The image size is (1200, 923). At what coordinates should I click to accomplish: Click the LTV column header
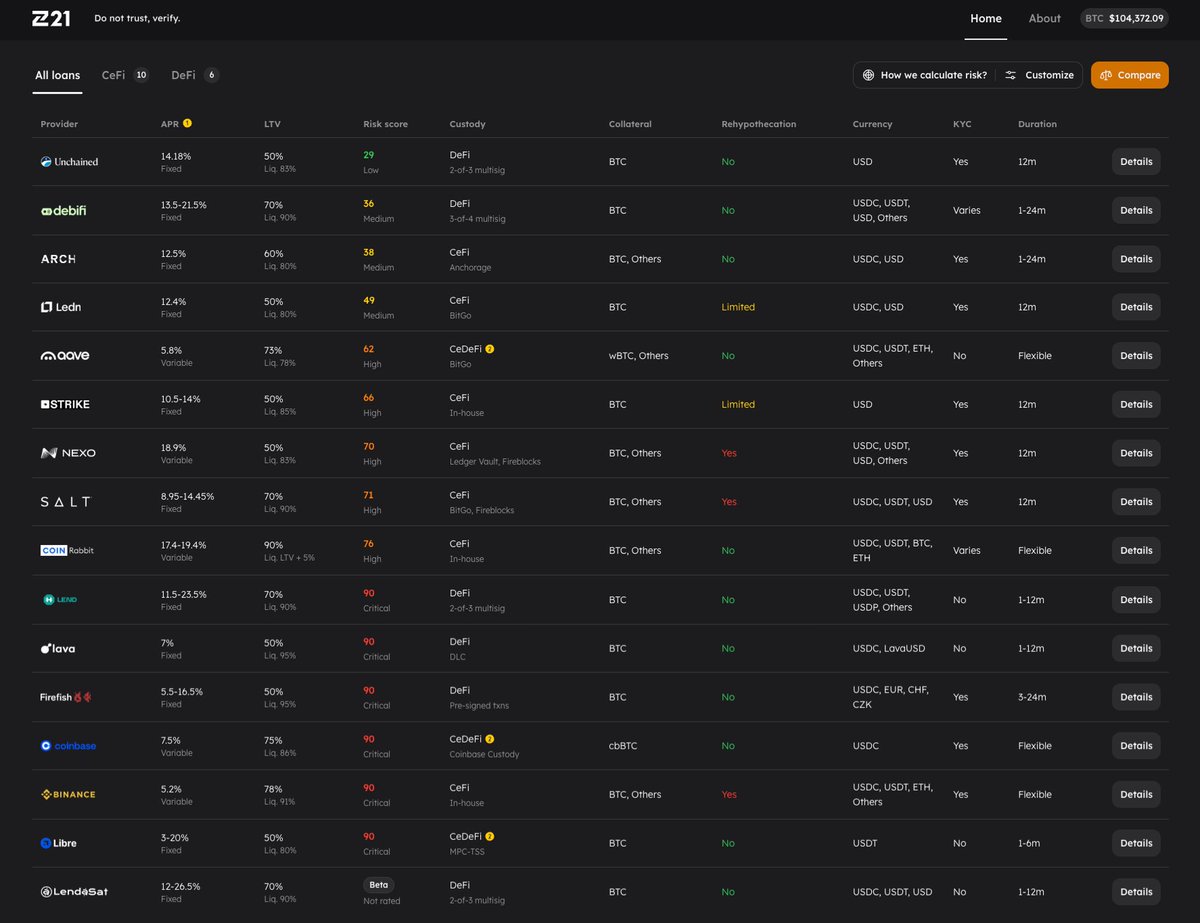point(272,124)
